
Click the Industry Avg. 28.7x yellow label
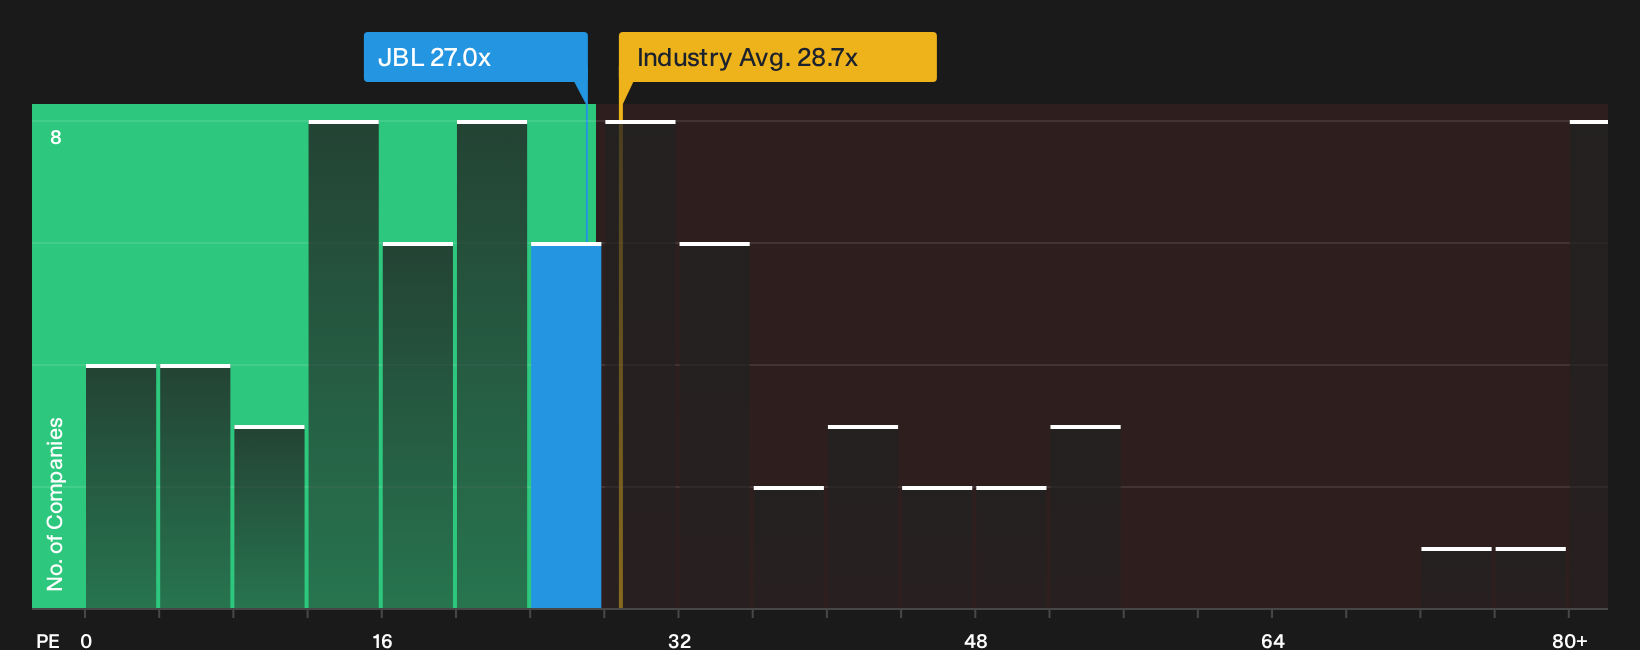tap(777, 57)
